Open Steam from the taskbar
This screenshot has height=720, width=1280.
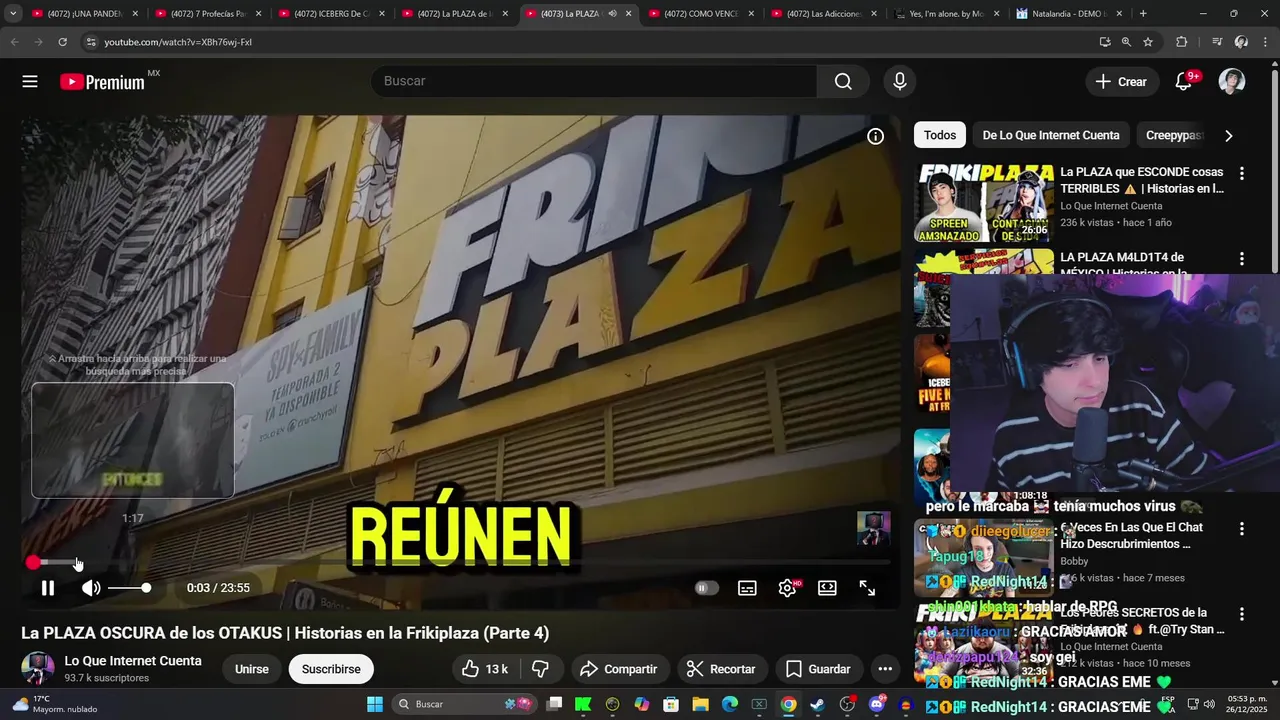tap(817, 704)
